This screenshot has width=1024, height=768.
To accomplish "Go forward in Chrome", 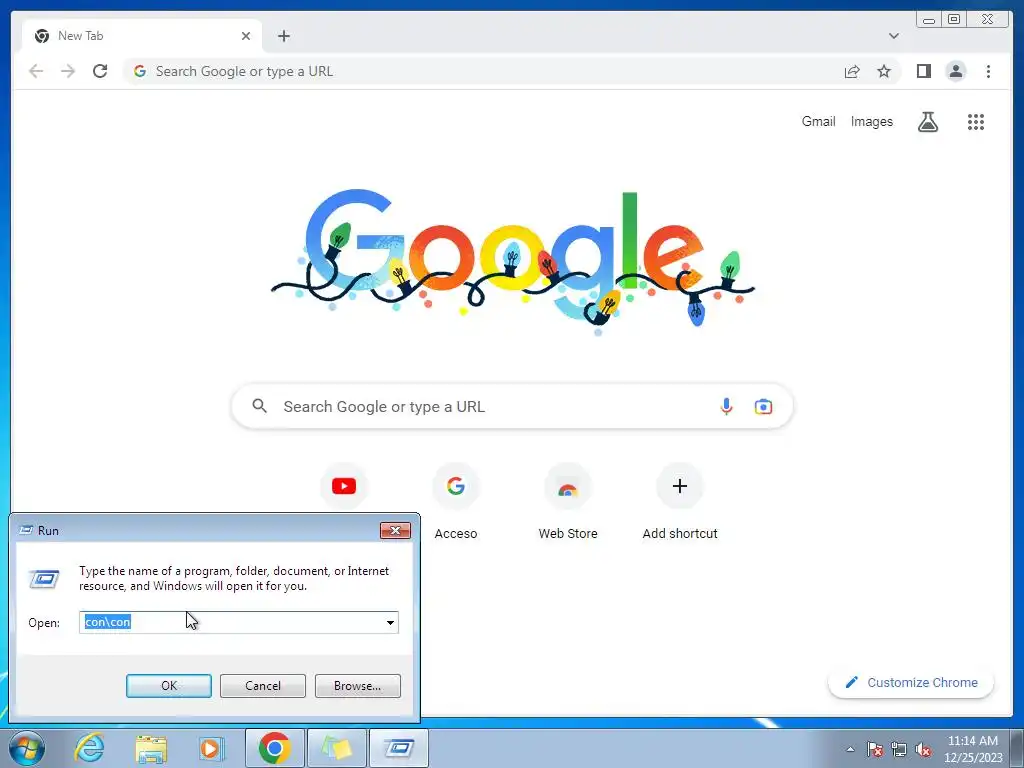I will pos(68,71).
